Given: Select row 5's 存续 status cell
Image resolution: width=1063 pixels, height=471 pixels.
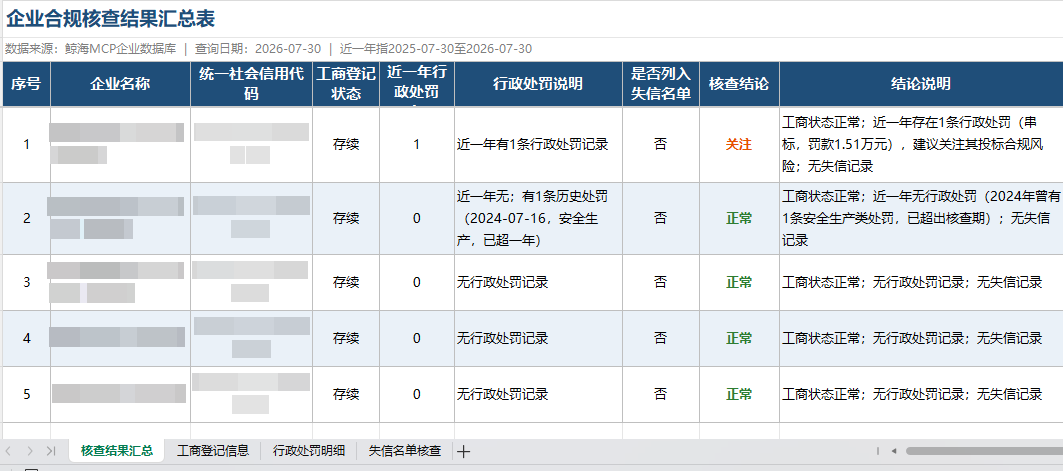Looking at the screenshot, I should pyautogui.click(x=346, y=394).
